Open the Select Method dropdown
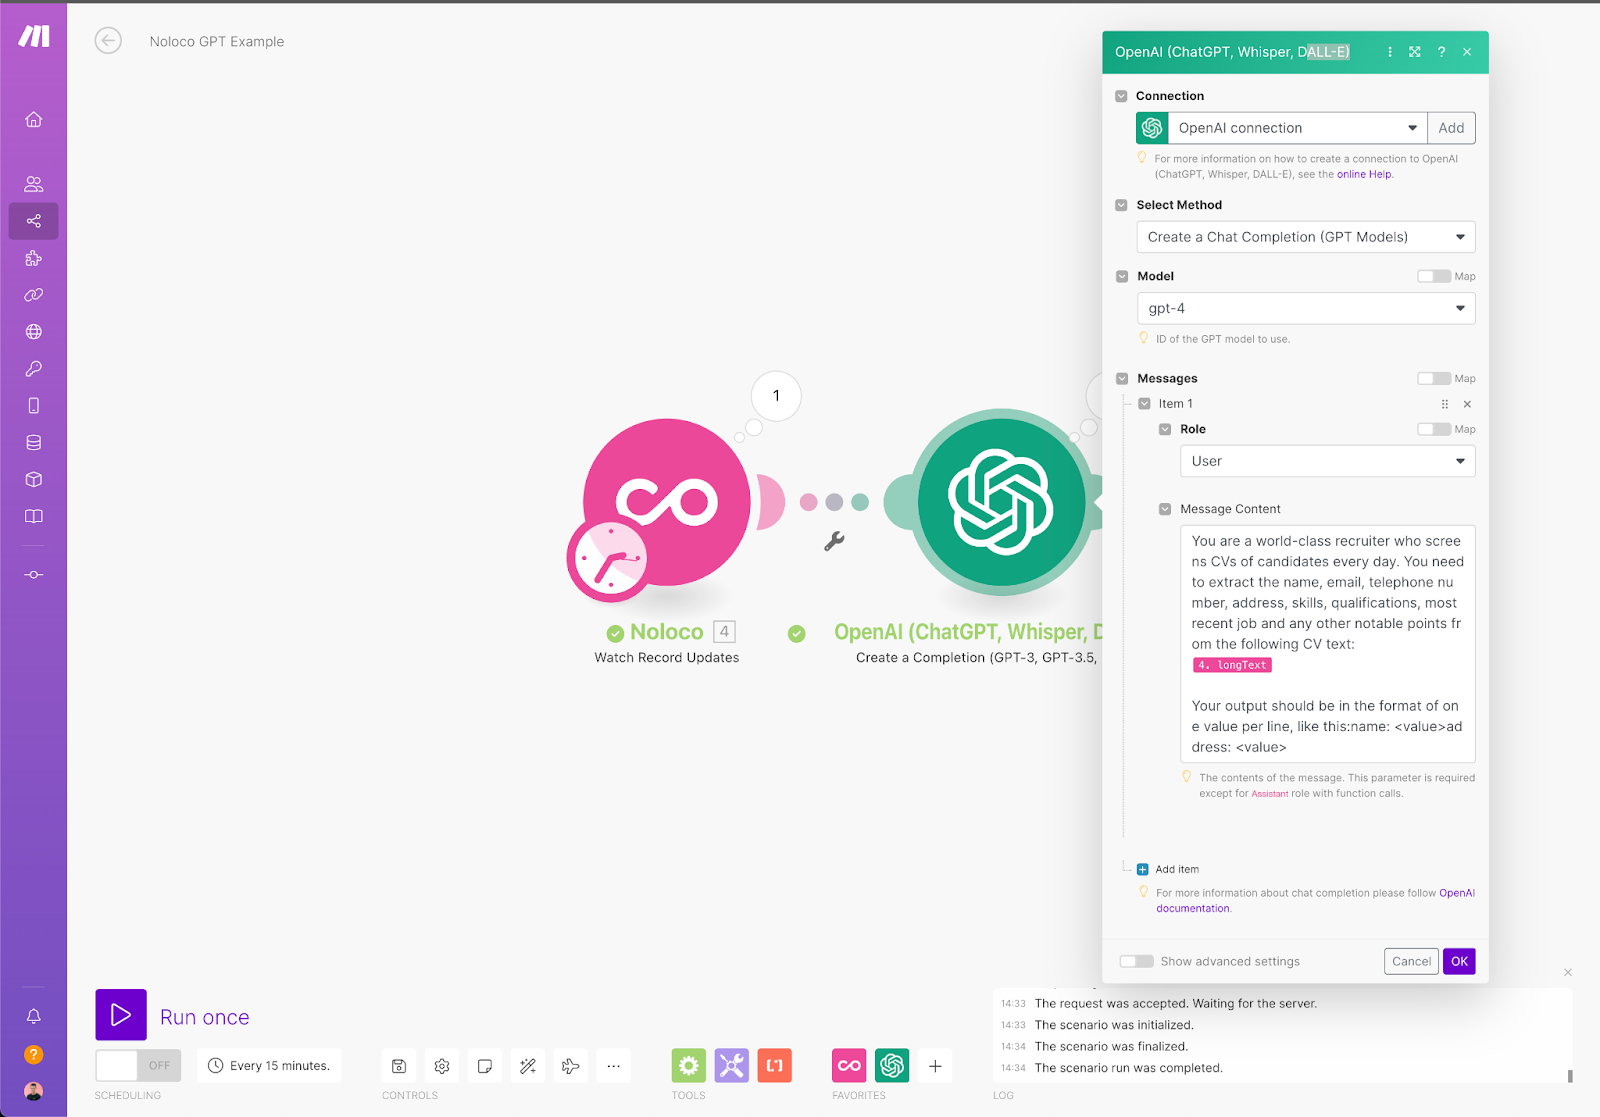The width and height of the screenshot is (1600, 1117). 1305,237
